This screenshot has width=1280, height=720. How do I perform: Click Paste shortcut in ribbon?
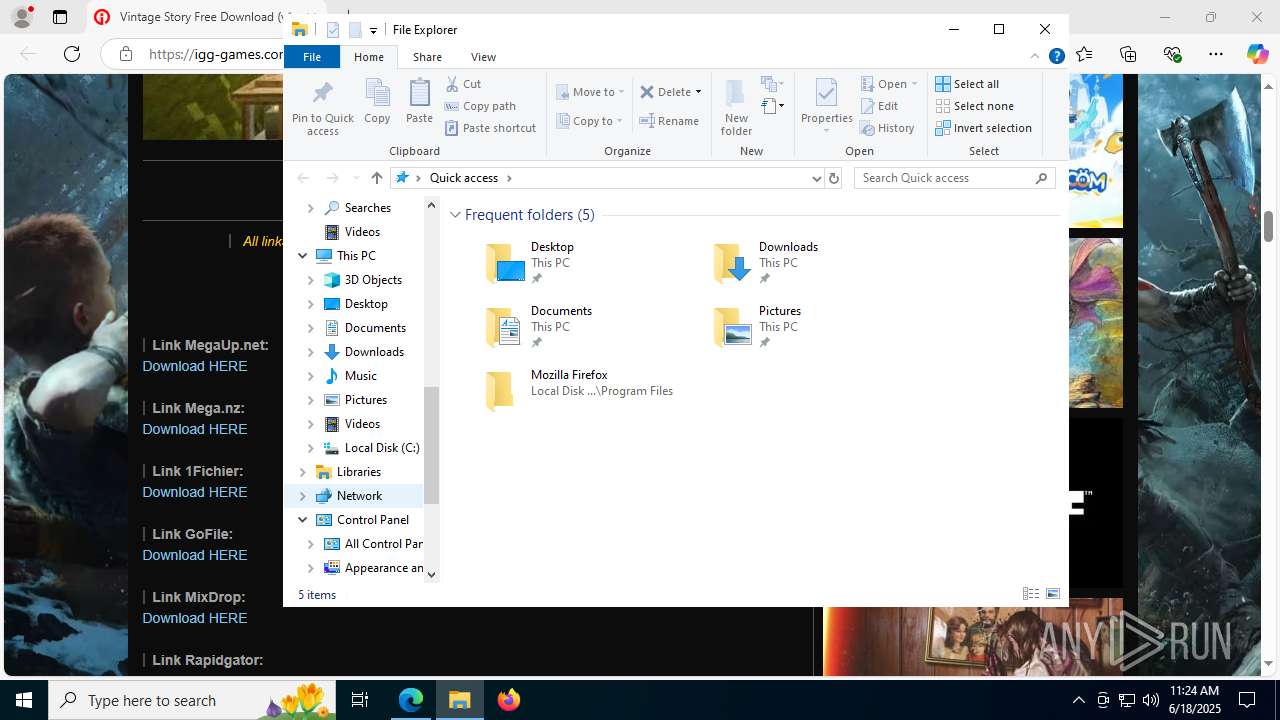click(491, 128)
